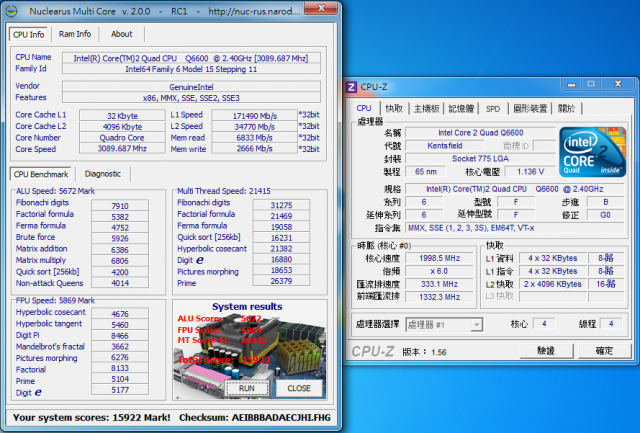640x433 pixels.
Task: Click Multi Thread Fibonachi digits value 31275
Action: [x=281, y=205]
